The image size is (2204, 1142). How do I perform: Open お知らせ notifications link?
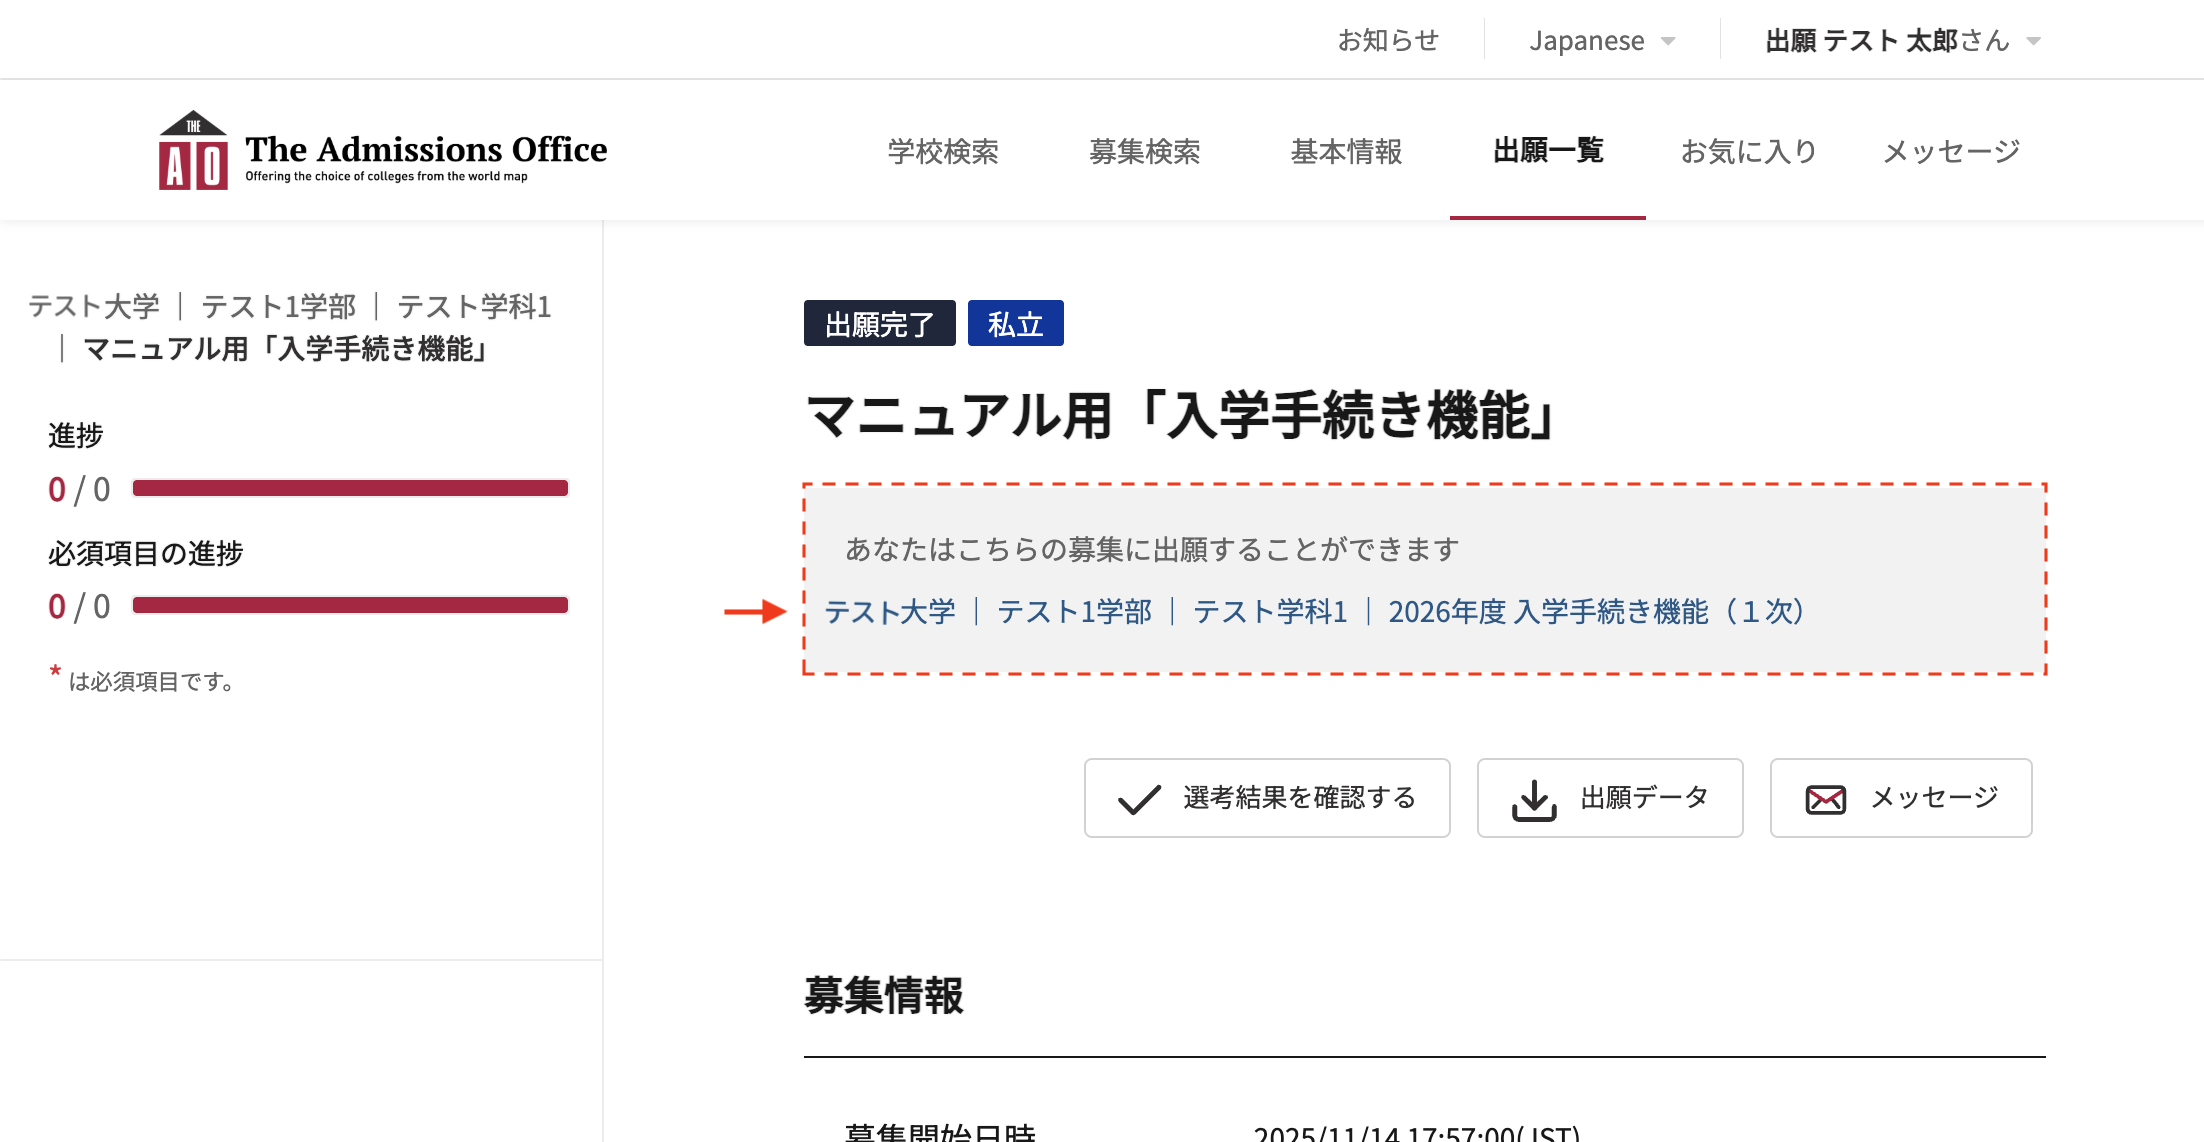click(1388, 40)
